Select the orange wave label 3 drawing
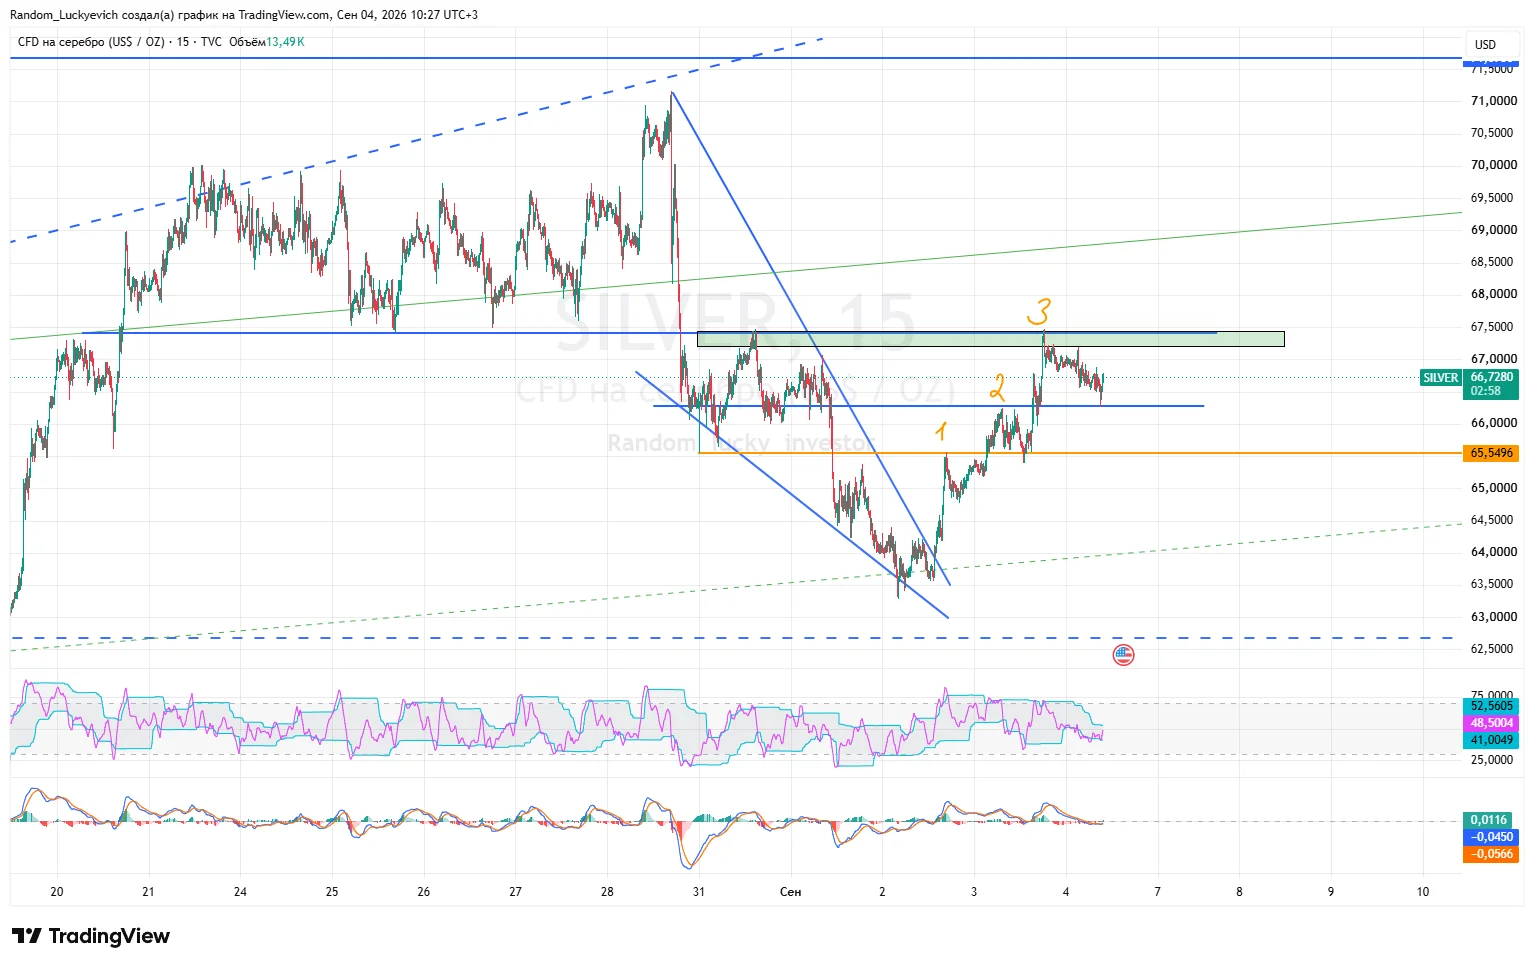 [1039, 312]
